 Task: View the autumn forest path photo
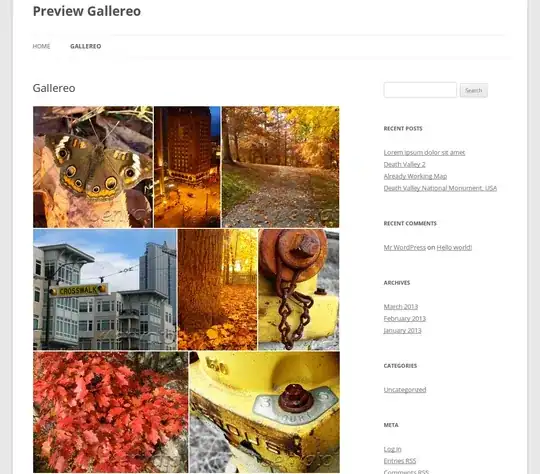[x=280, y=167]
